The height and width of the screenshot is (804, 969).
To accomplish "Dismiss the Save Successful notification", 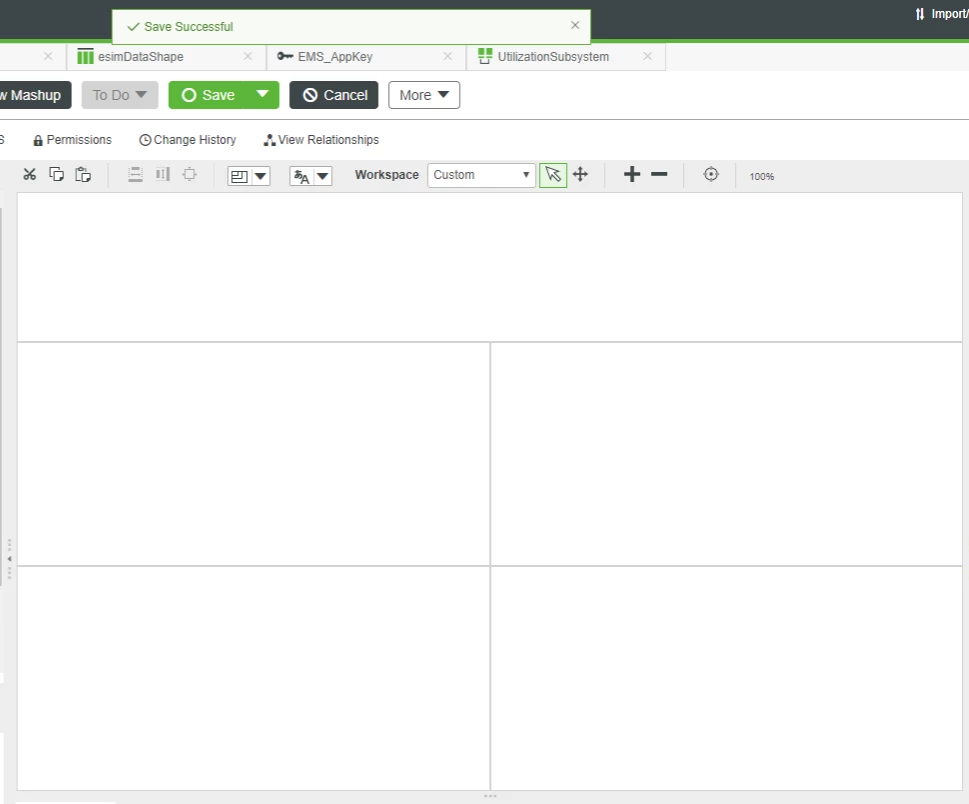I will [x=575, y=25].
